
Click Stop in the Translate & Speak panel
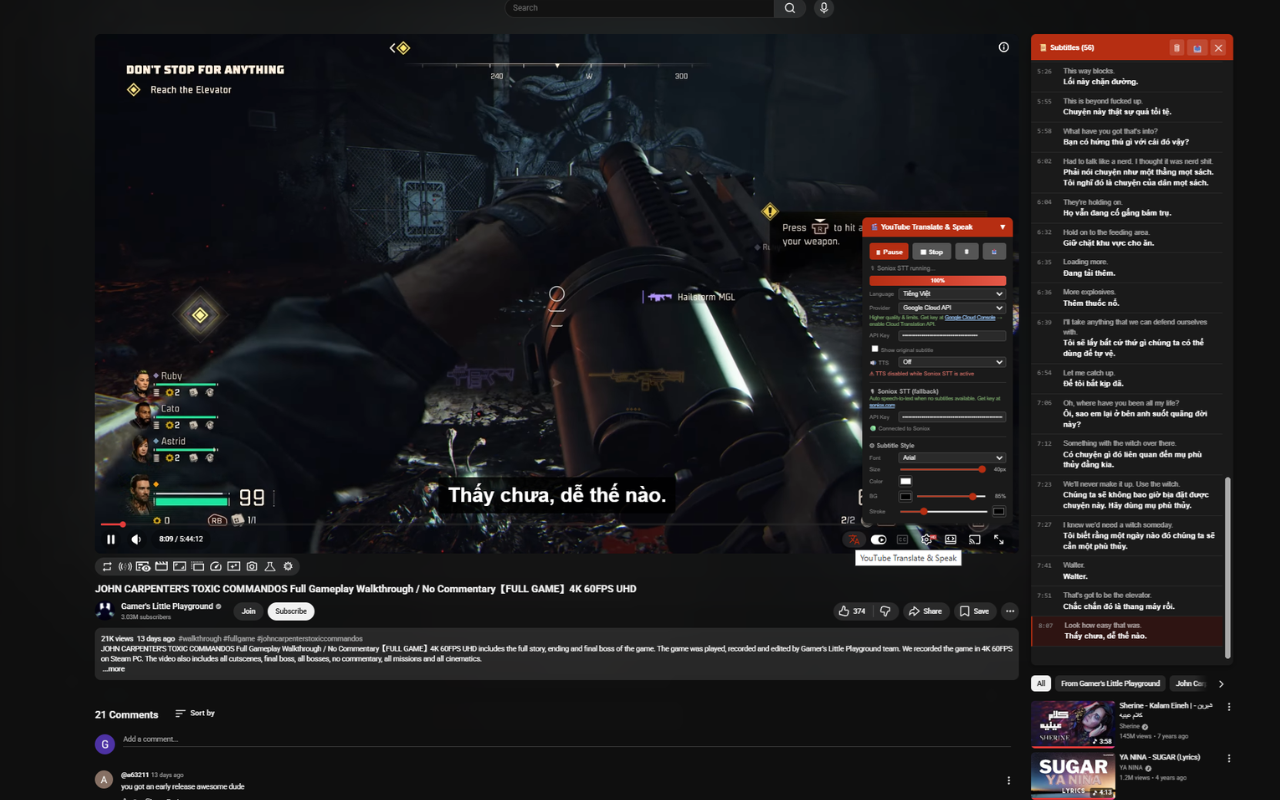coord(931,252)
